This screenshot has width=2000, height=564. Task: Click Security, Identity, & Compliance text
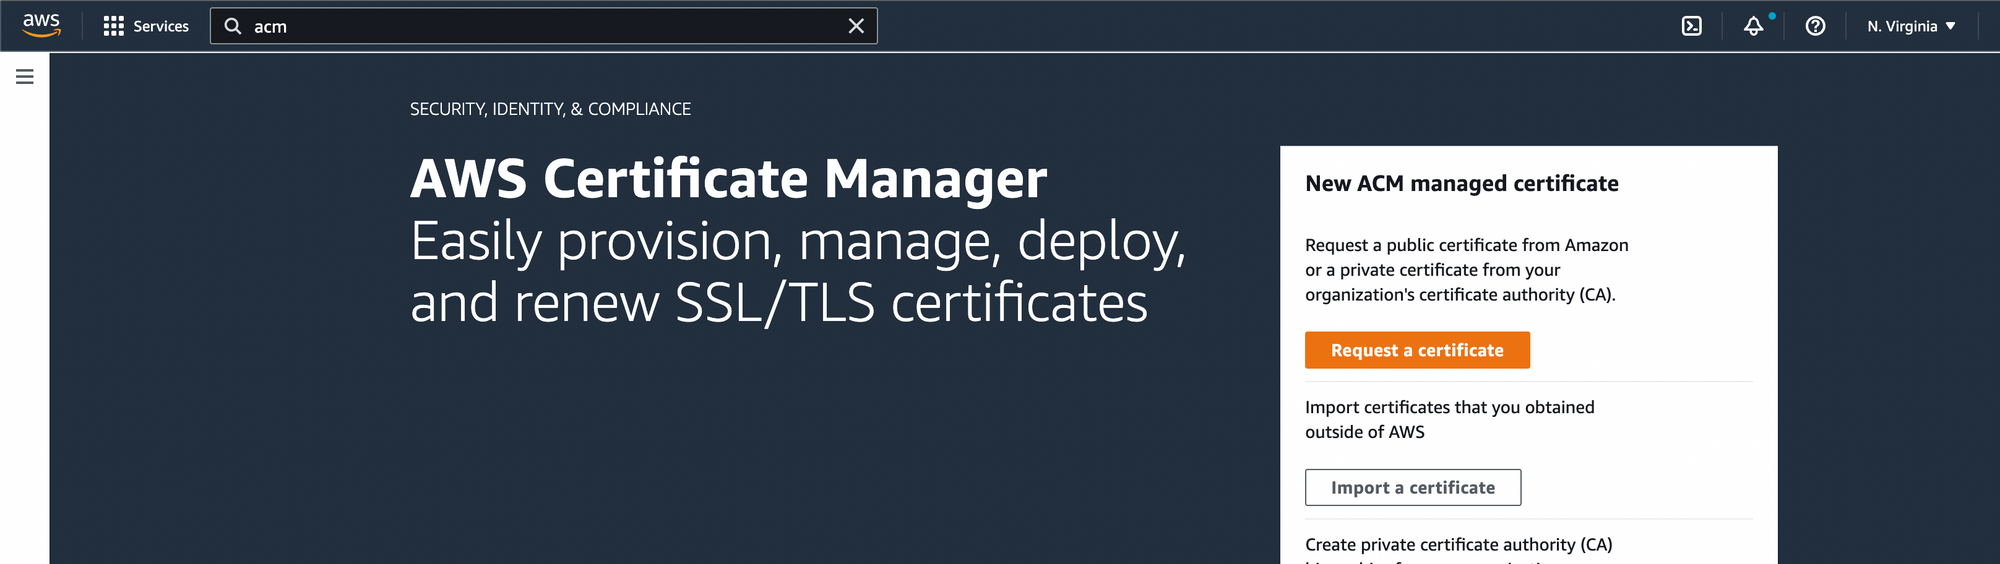point(550,109)
